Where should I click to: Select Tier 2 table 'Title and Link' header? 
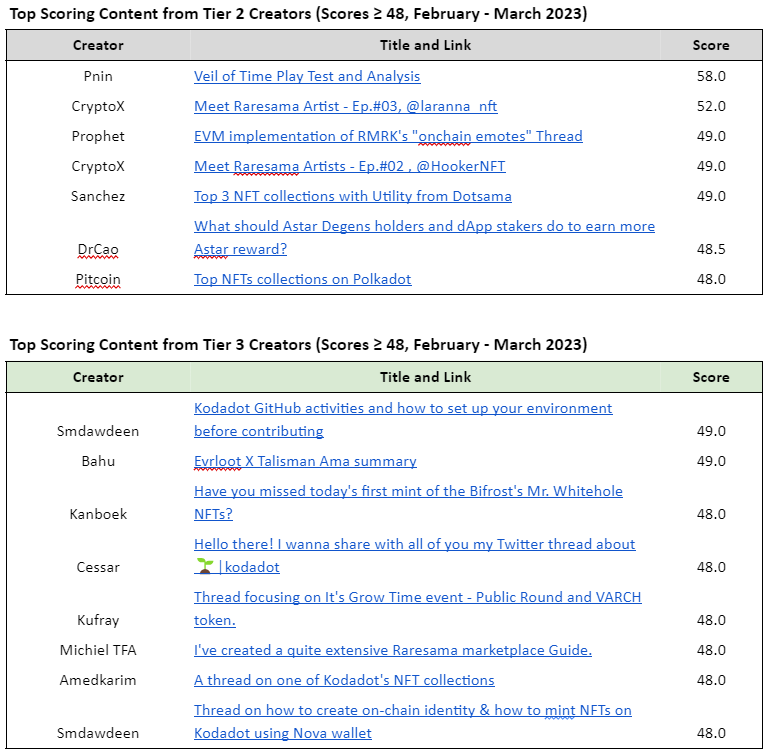coord(425,46)
